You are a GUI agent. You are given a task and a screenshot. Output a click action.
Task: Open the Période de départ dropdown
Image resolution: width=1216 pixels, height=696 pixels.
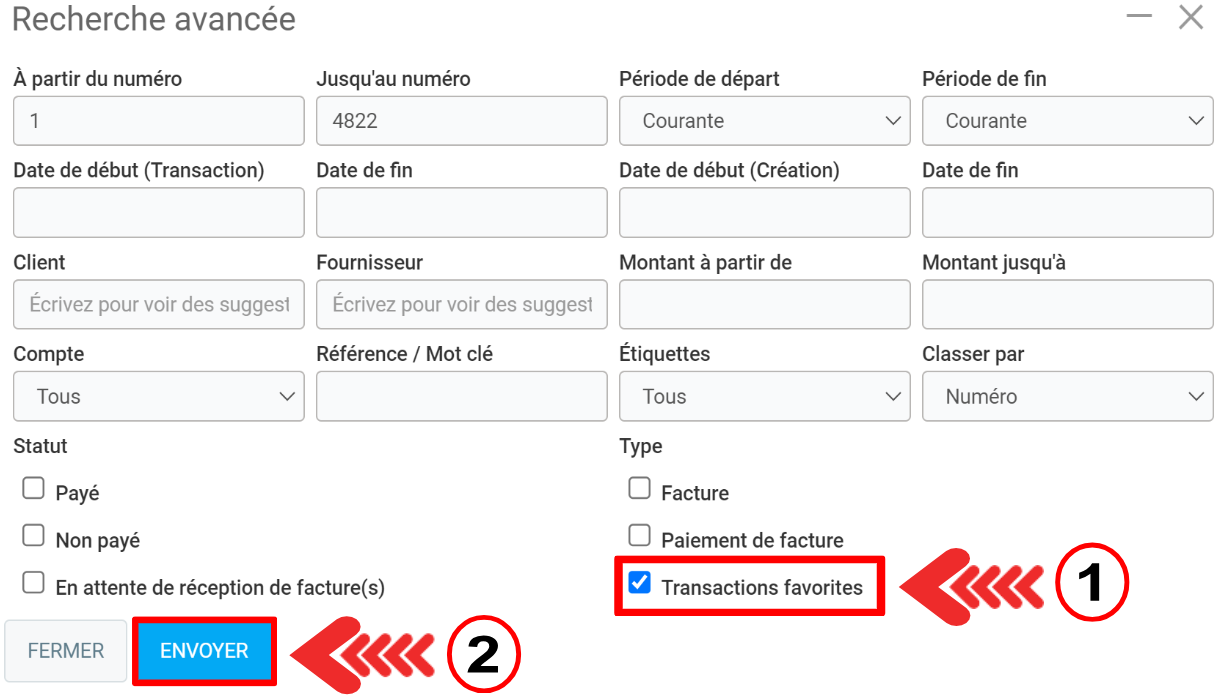pos(764,121)
